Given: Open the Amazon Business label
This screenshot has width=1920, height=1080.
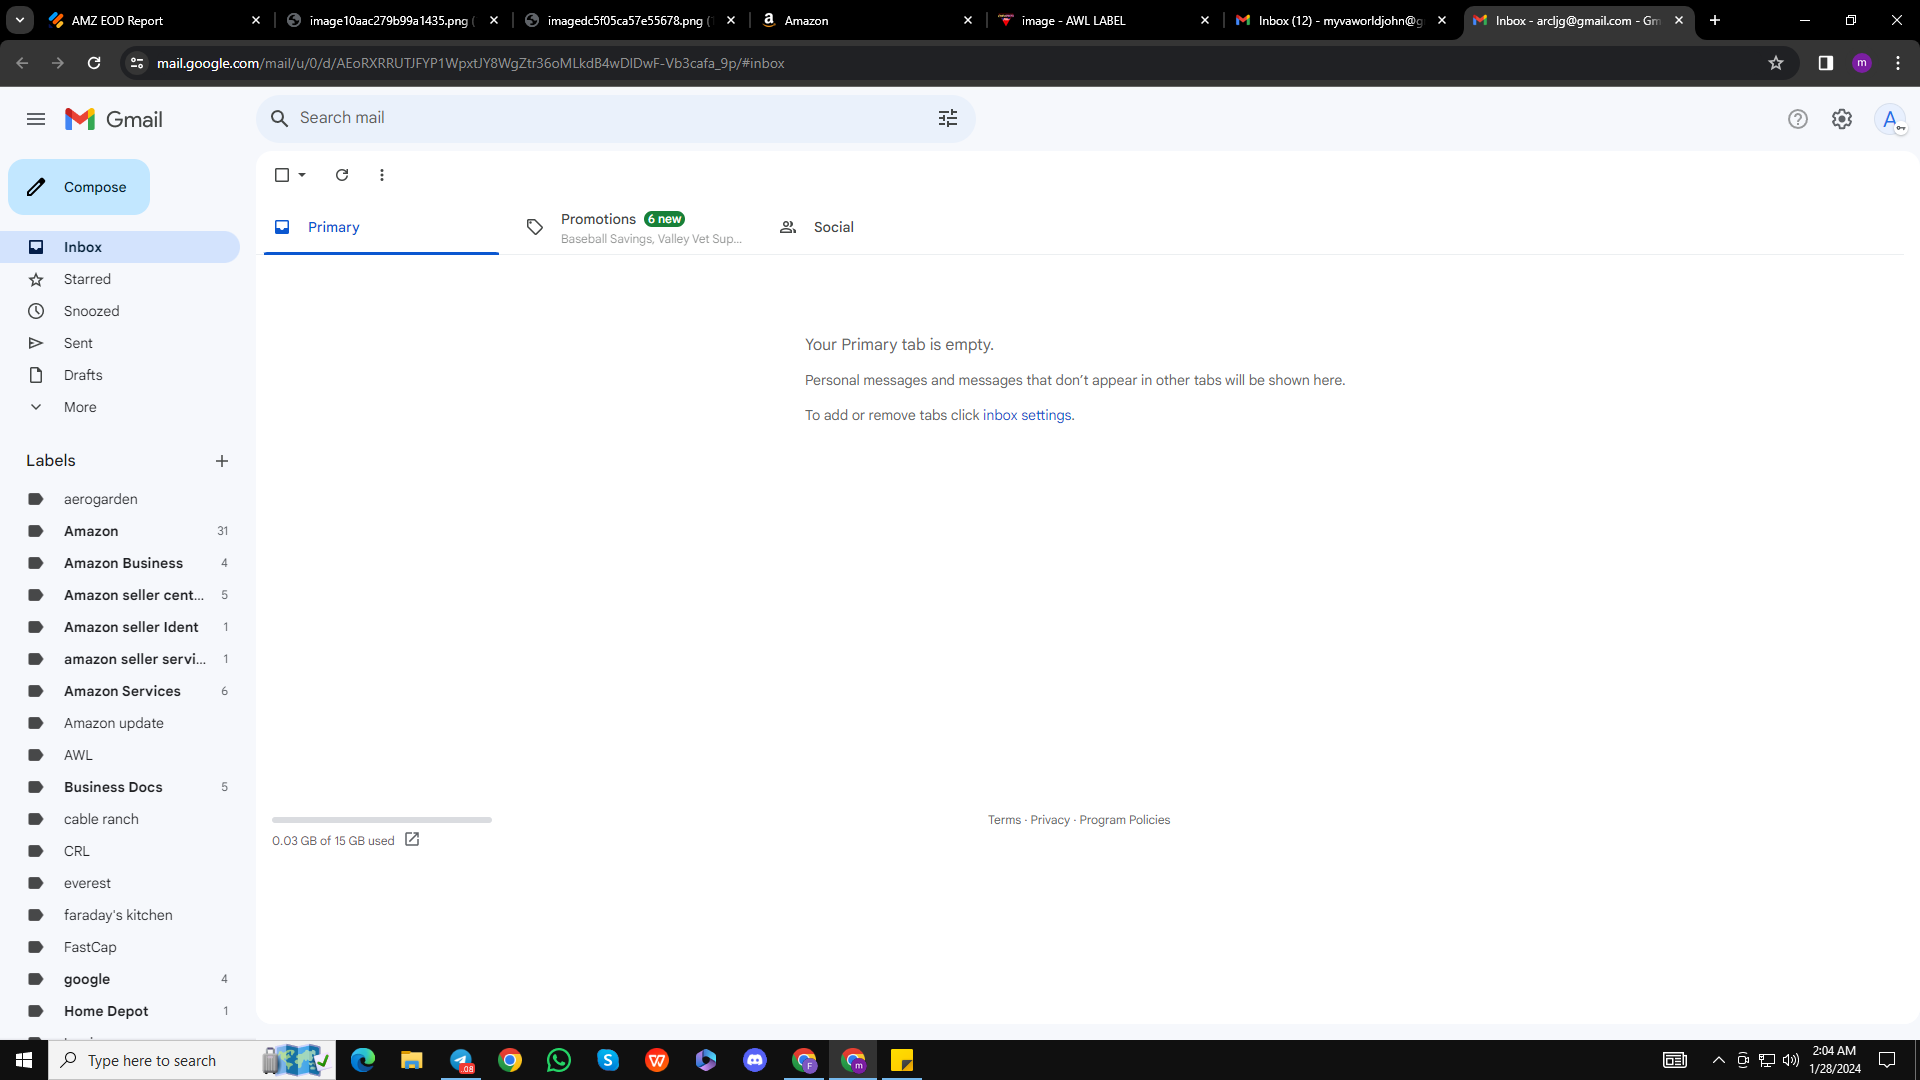Looking at the screenshot, I should [120, 563].
